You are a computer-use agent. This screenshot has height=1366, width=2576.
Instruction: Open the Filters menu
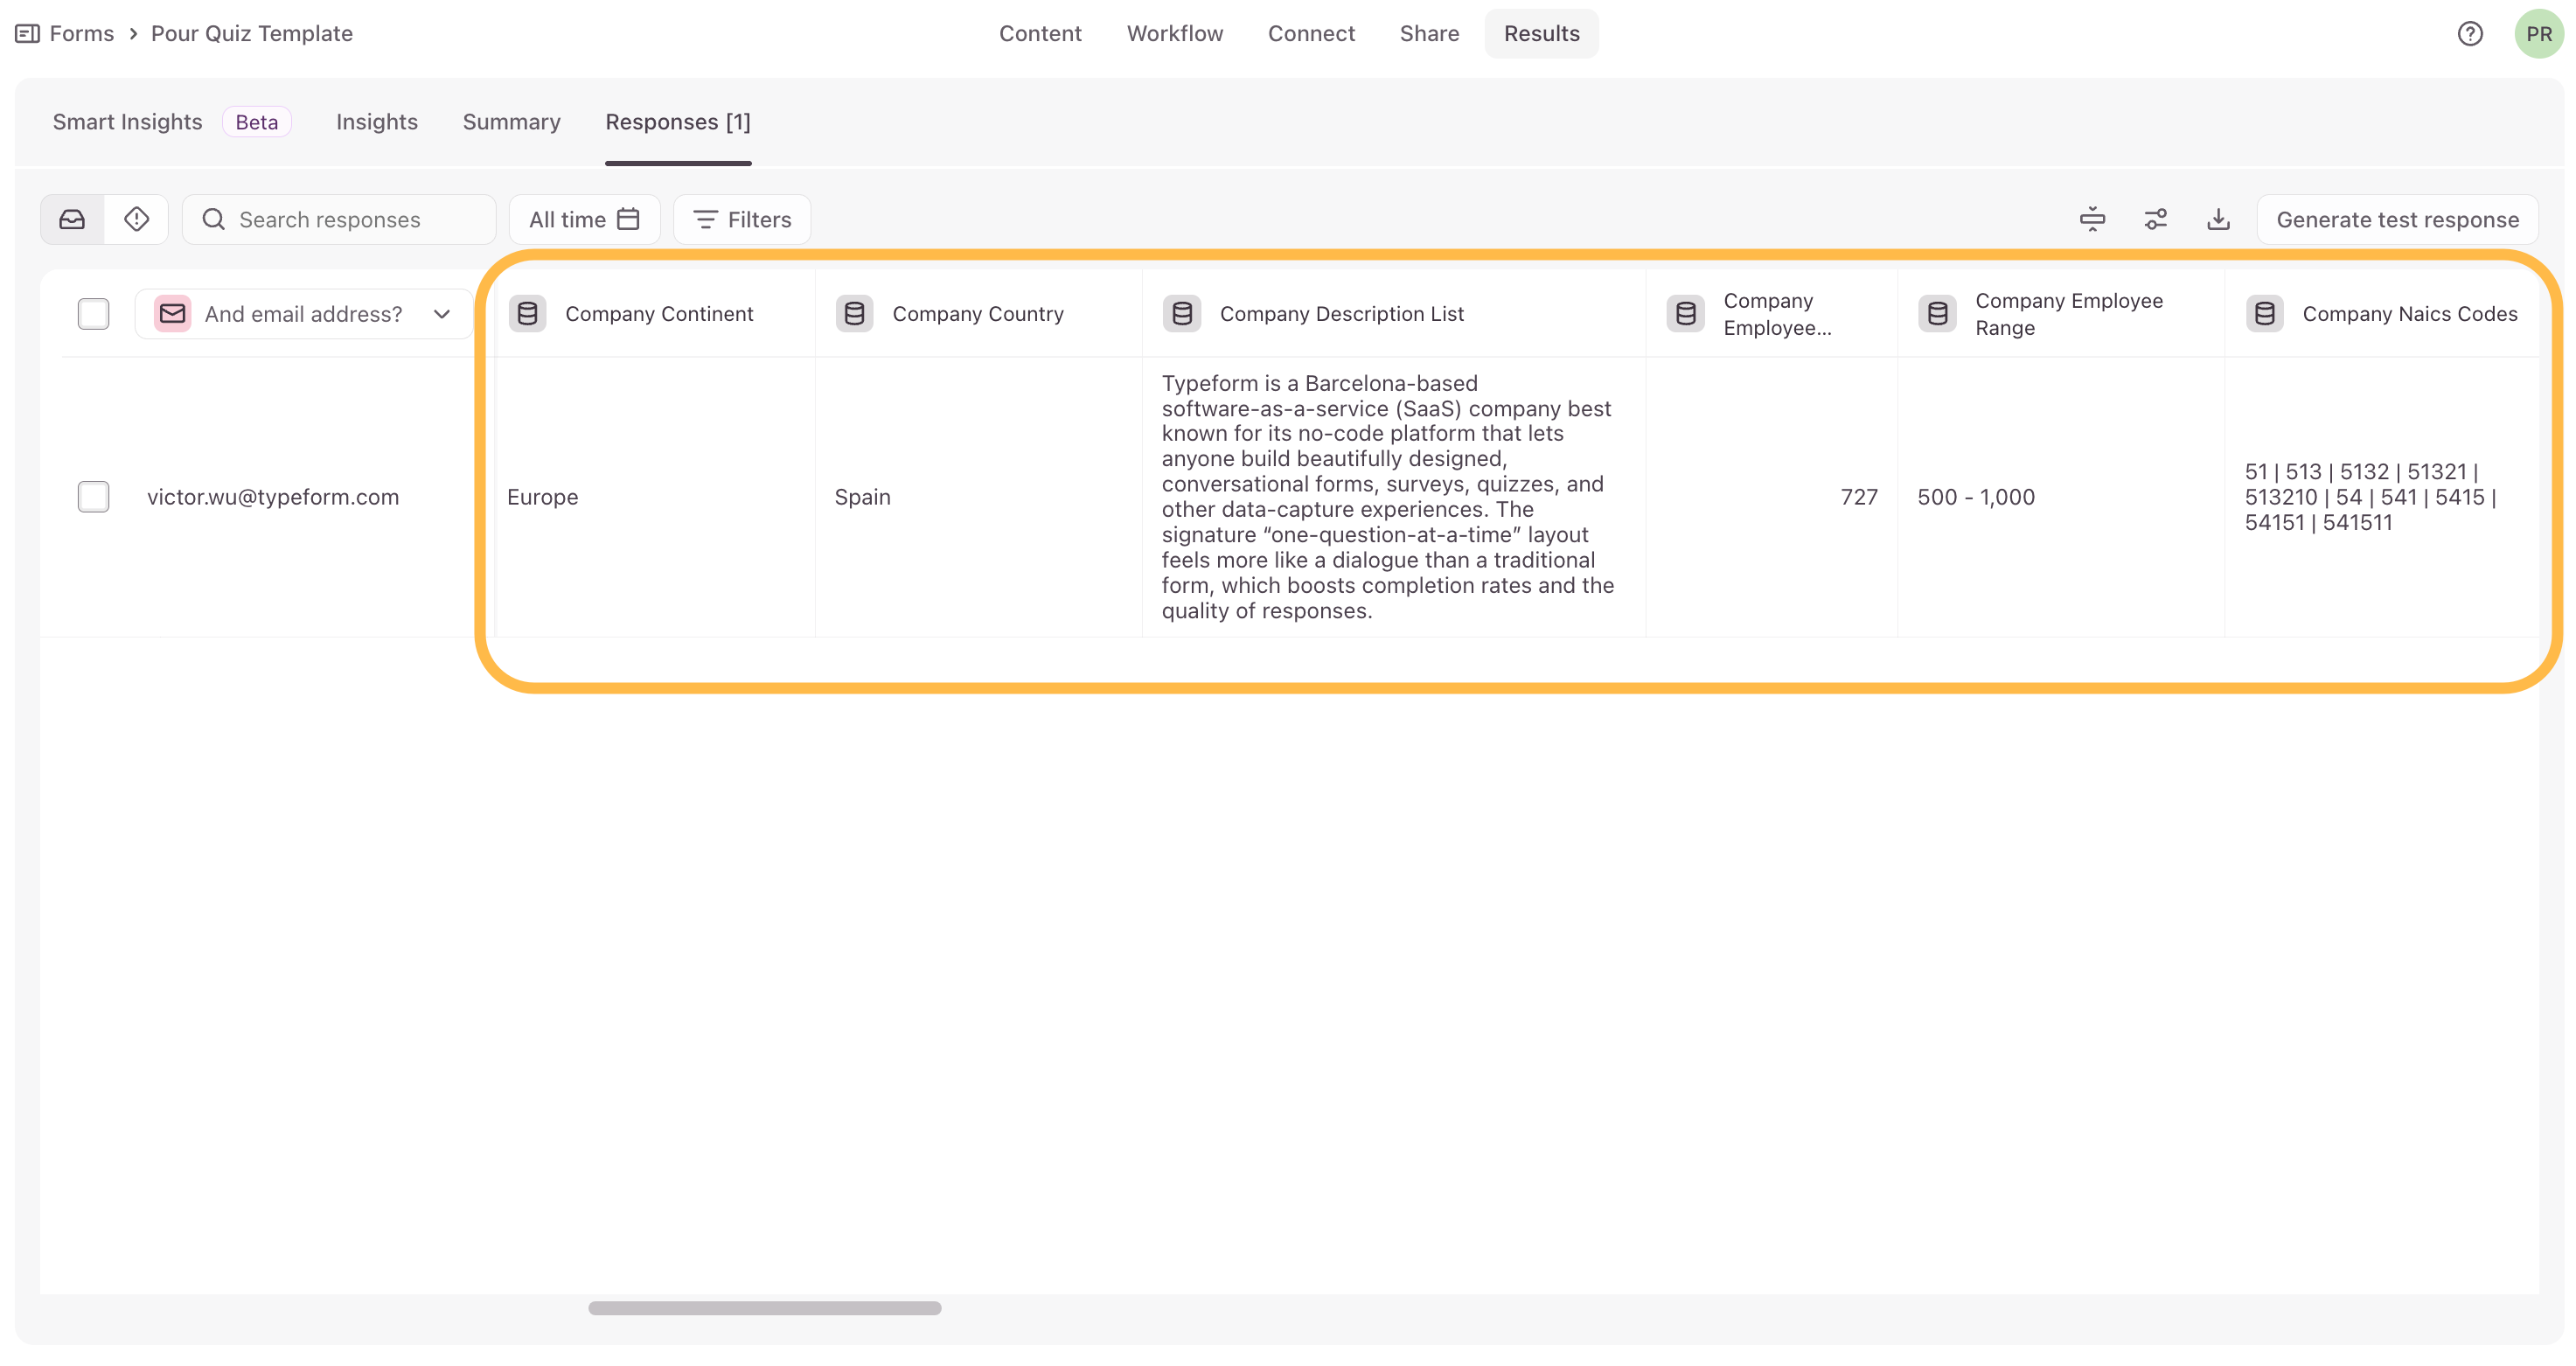point(742,219)
